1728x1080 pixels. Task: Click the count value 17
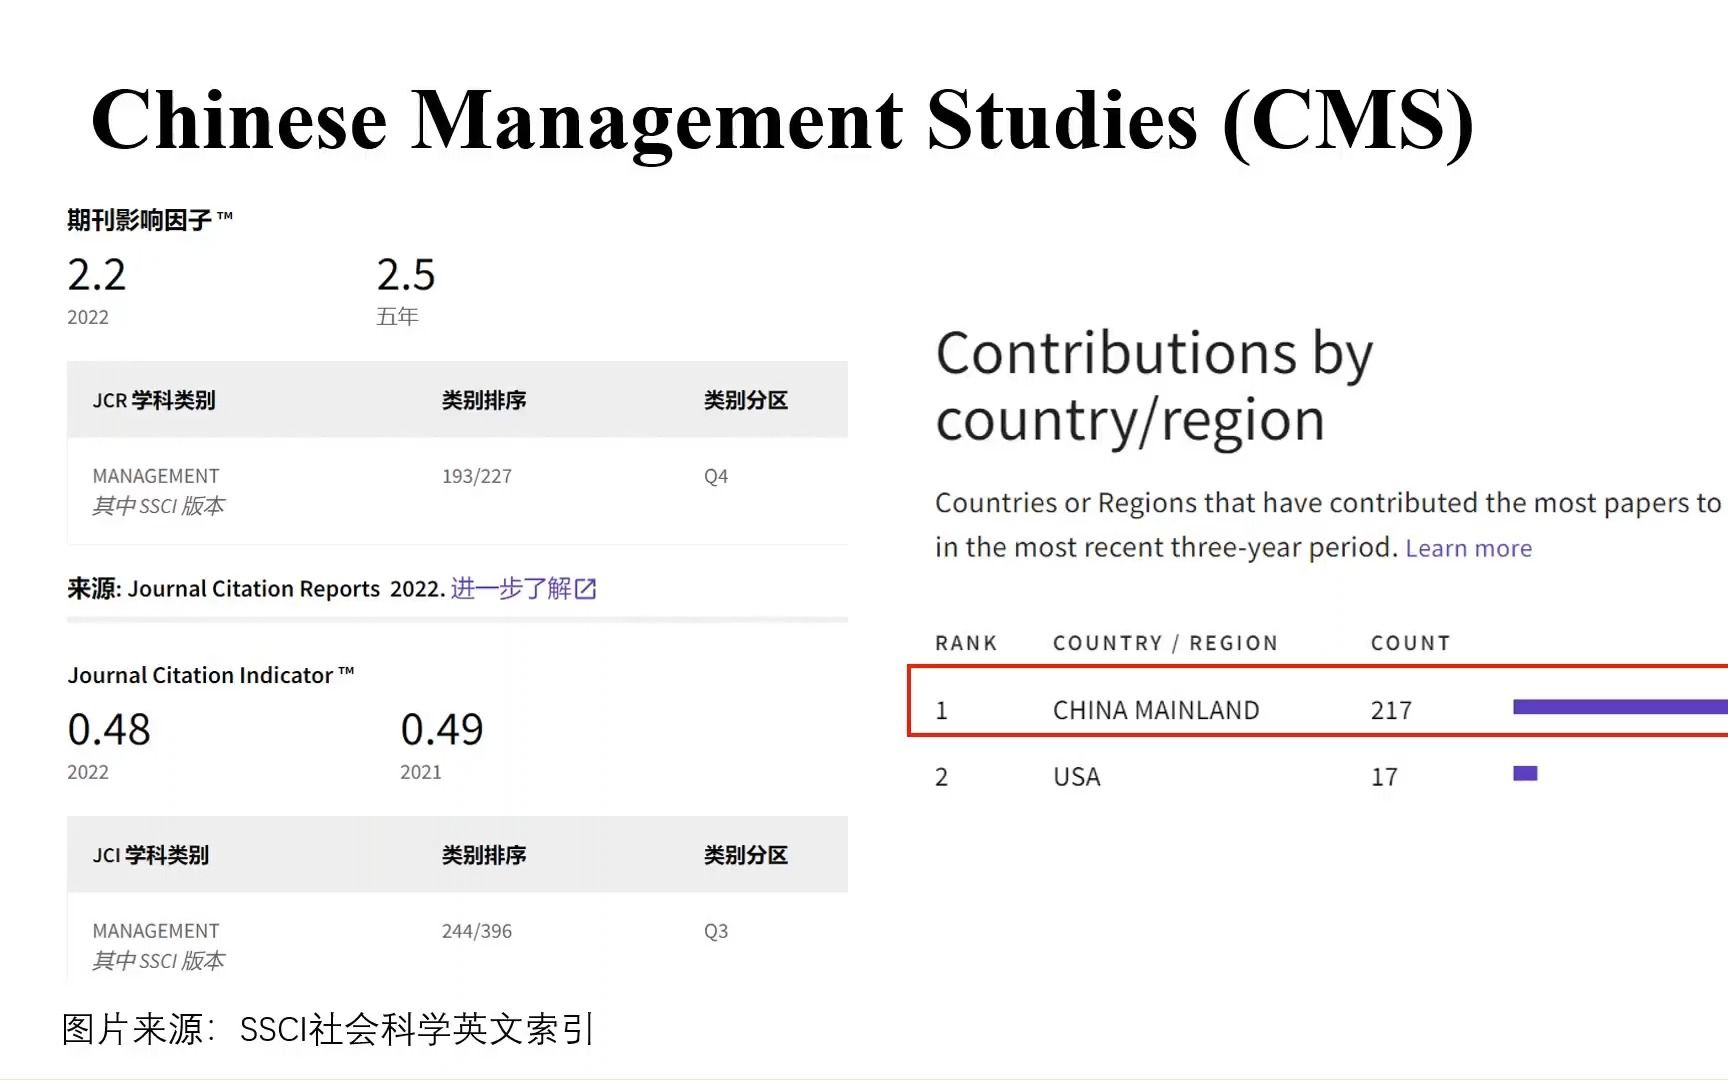1384,777
